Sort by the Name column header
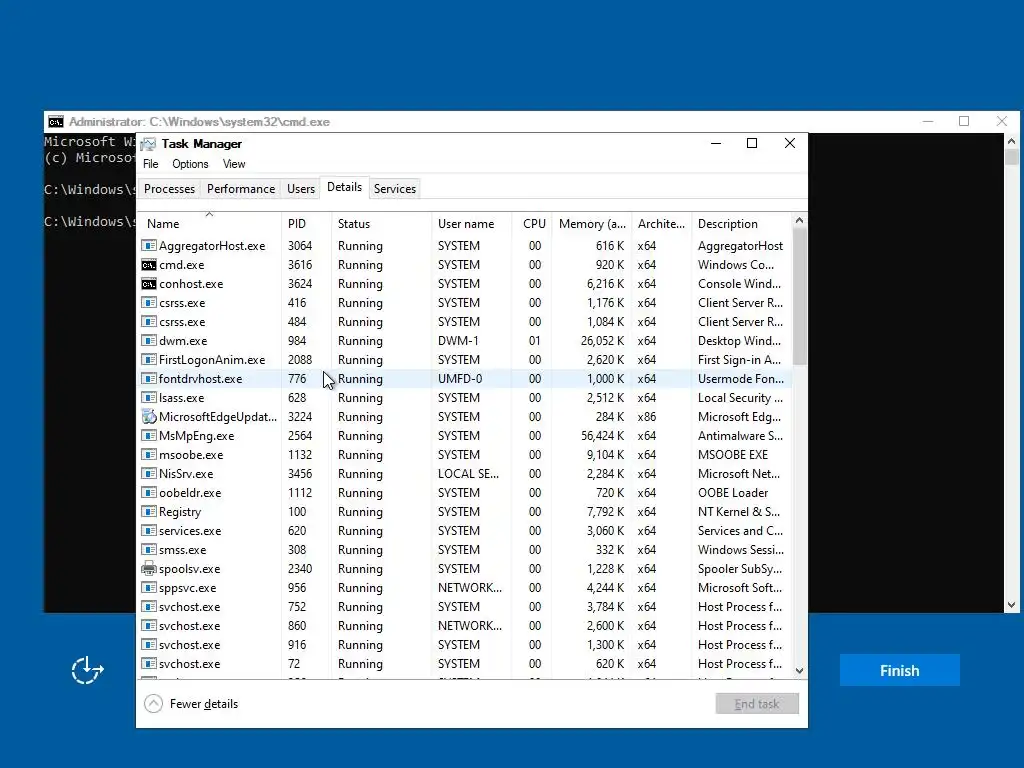 click(x=210, y=223)
